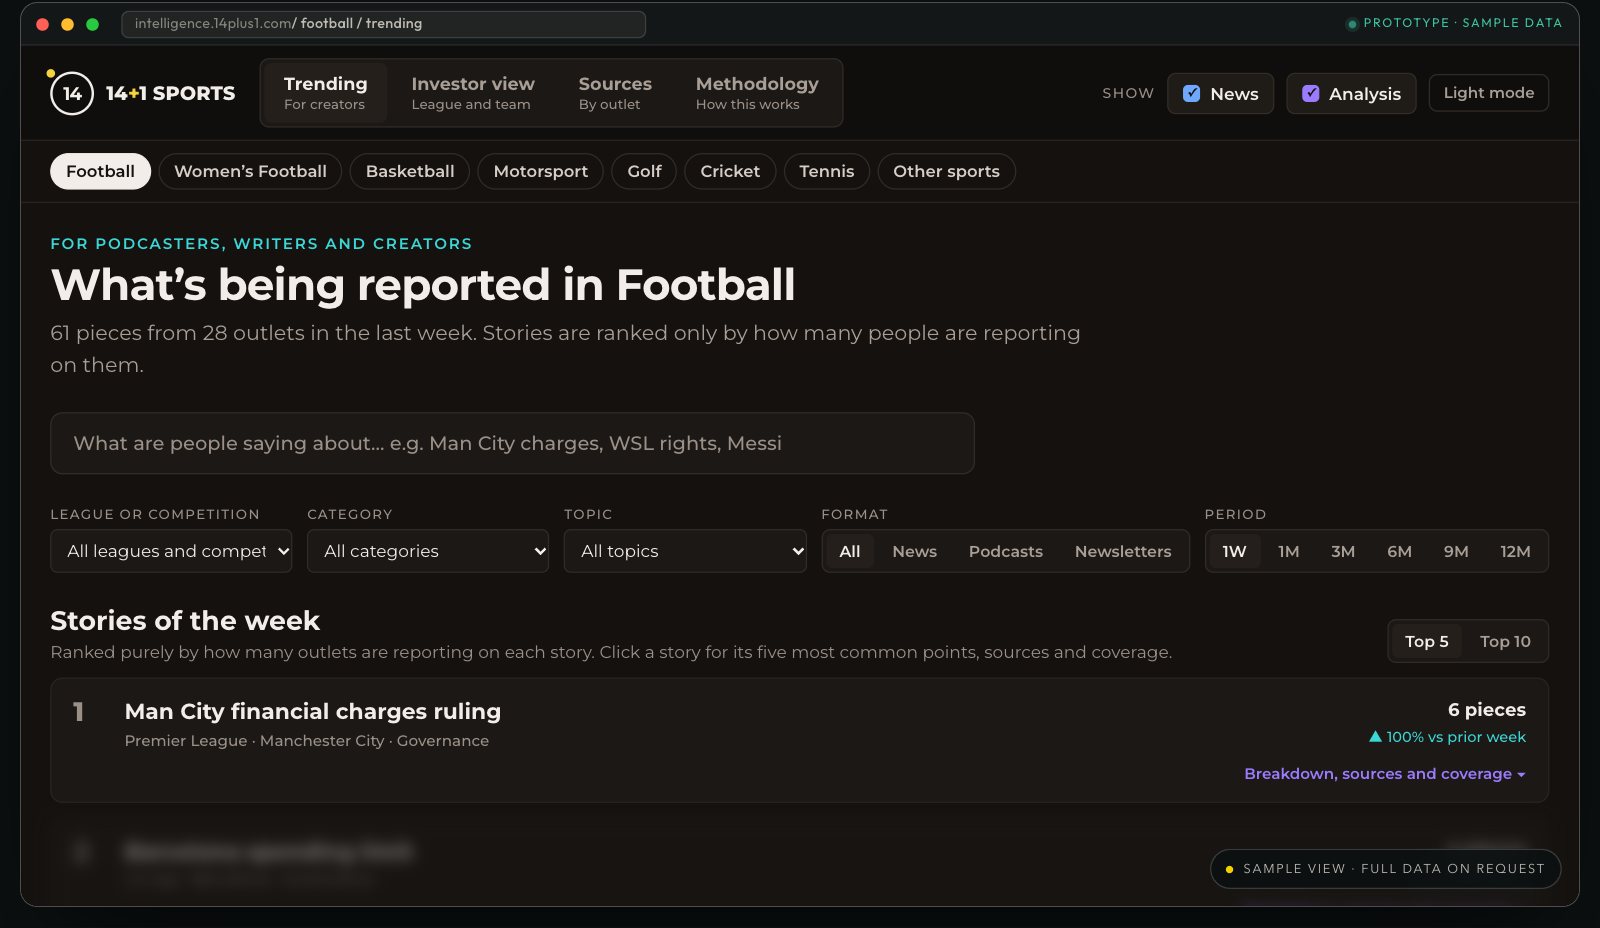Viewport: 1600px width, 928px height.
Task: Set period to 1M
Action: [x=1288, y=551]
